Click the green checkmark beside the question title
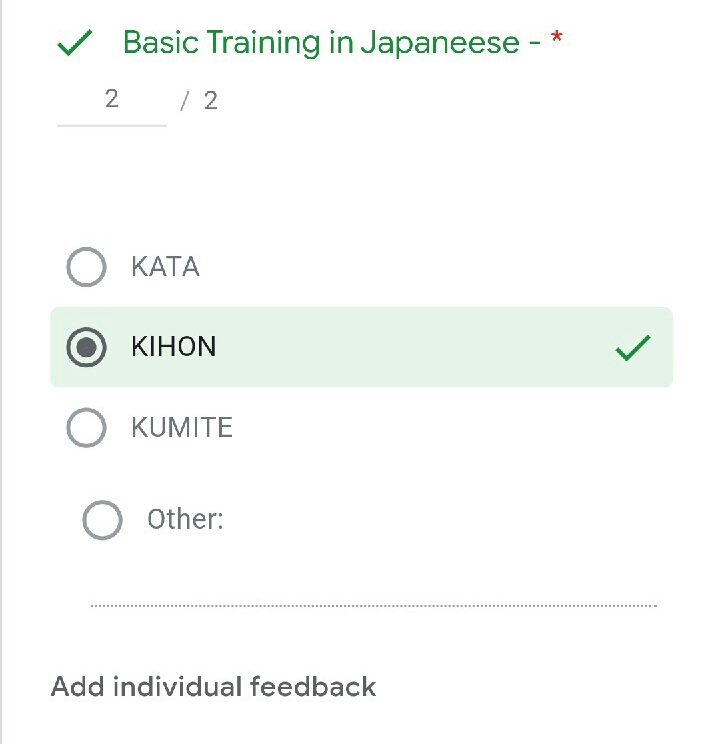The height and width of the screenshot is (744, 720). point(75,44)
